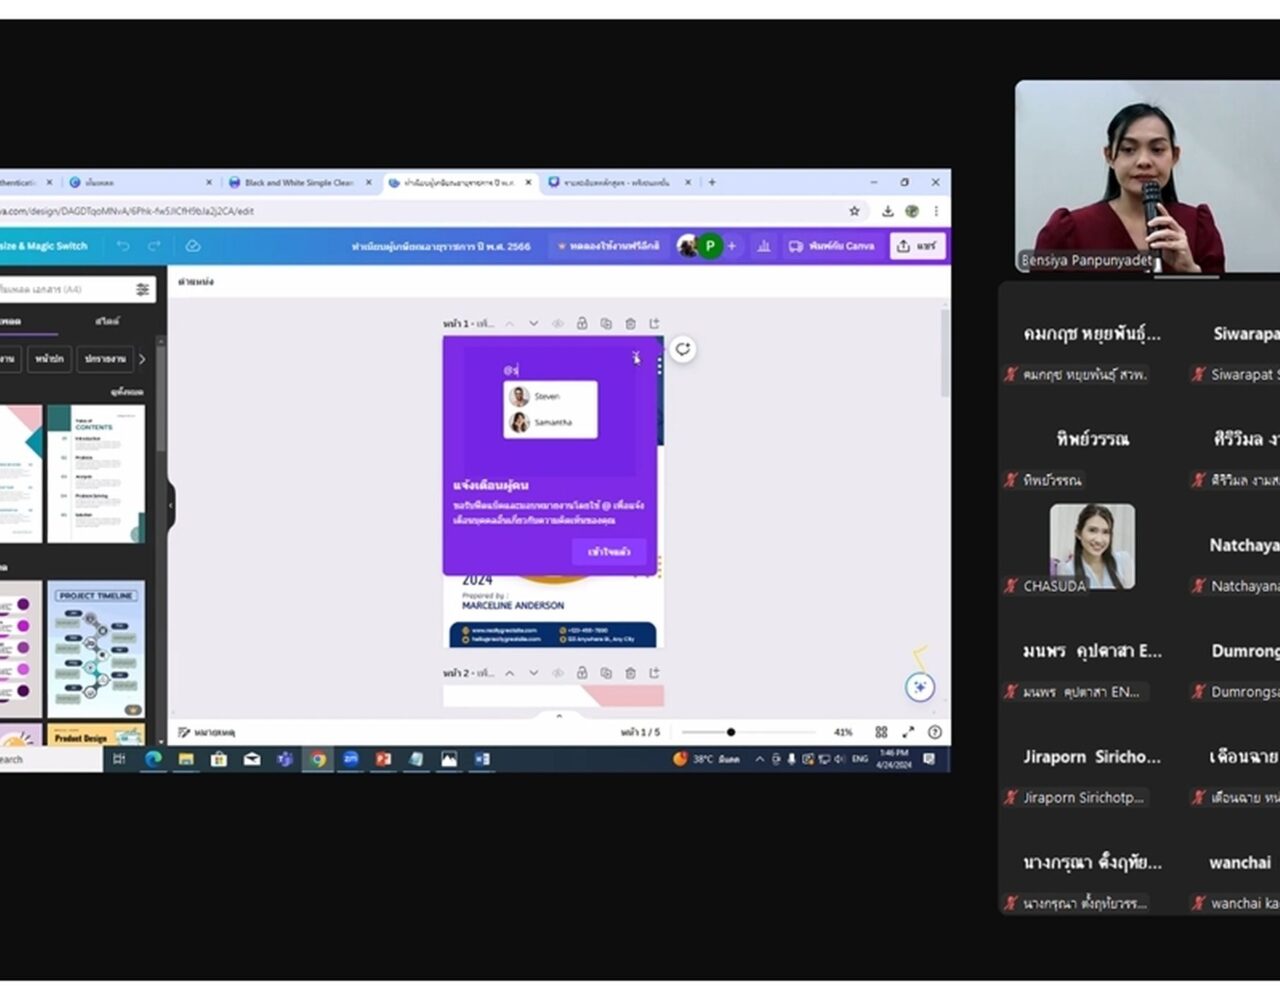
Task: Open File Explorer from the taskbar
Action: 186,759
